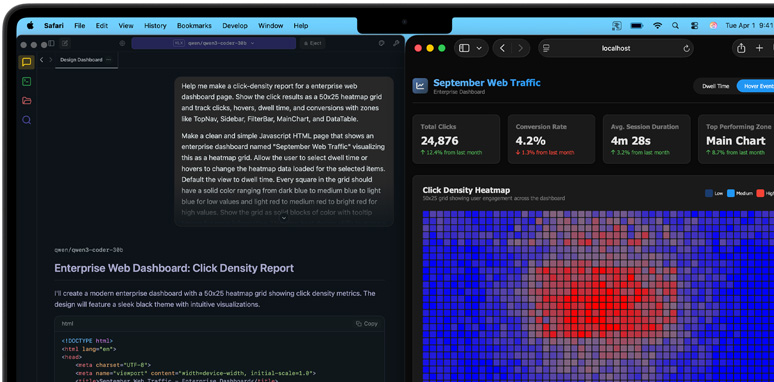
Task: Expand the Safari sidebar options chevron
Action: pyautogui.click(x=479, y=48)
